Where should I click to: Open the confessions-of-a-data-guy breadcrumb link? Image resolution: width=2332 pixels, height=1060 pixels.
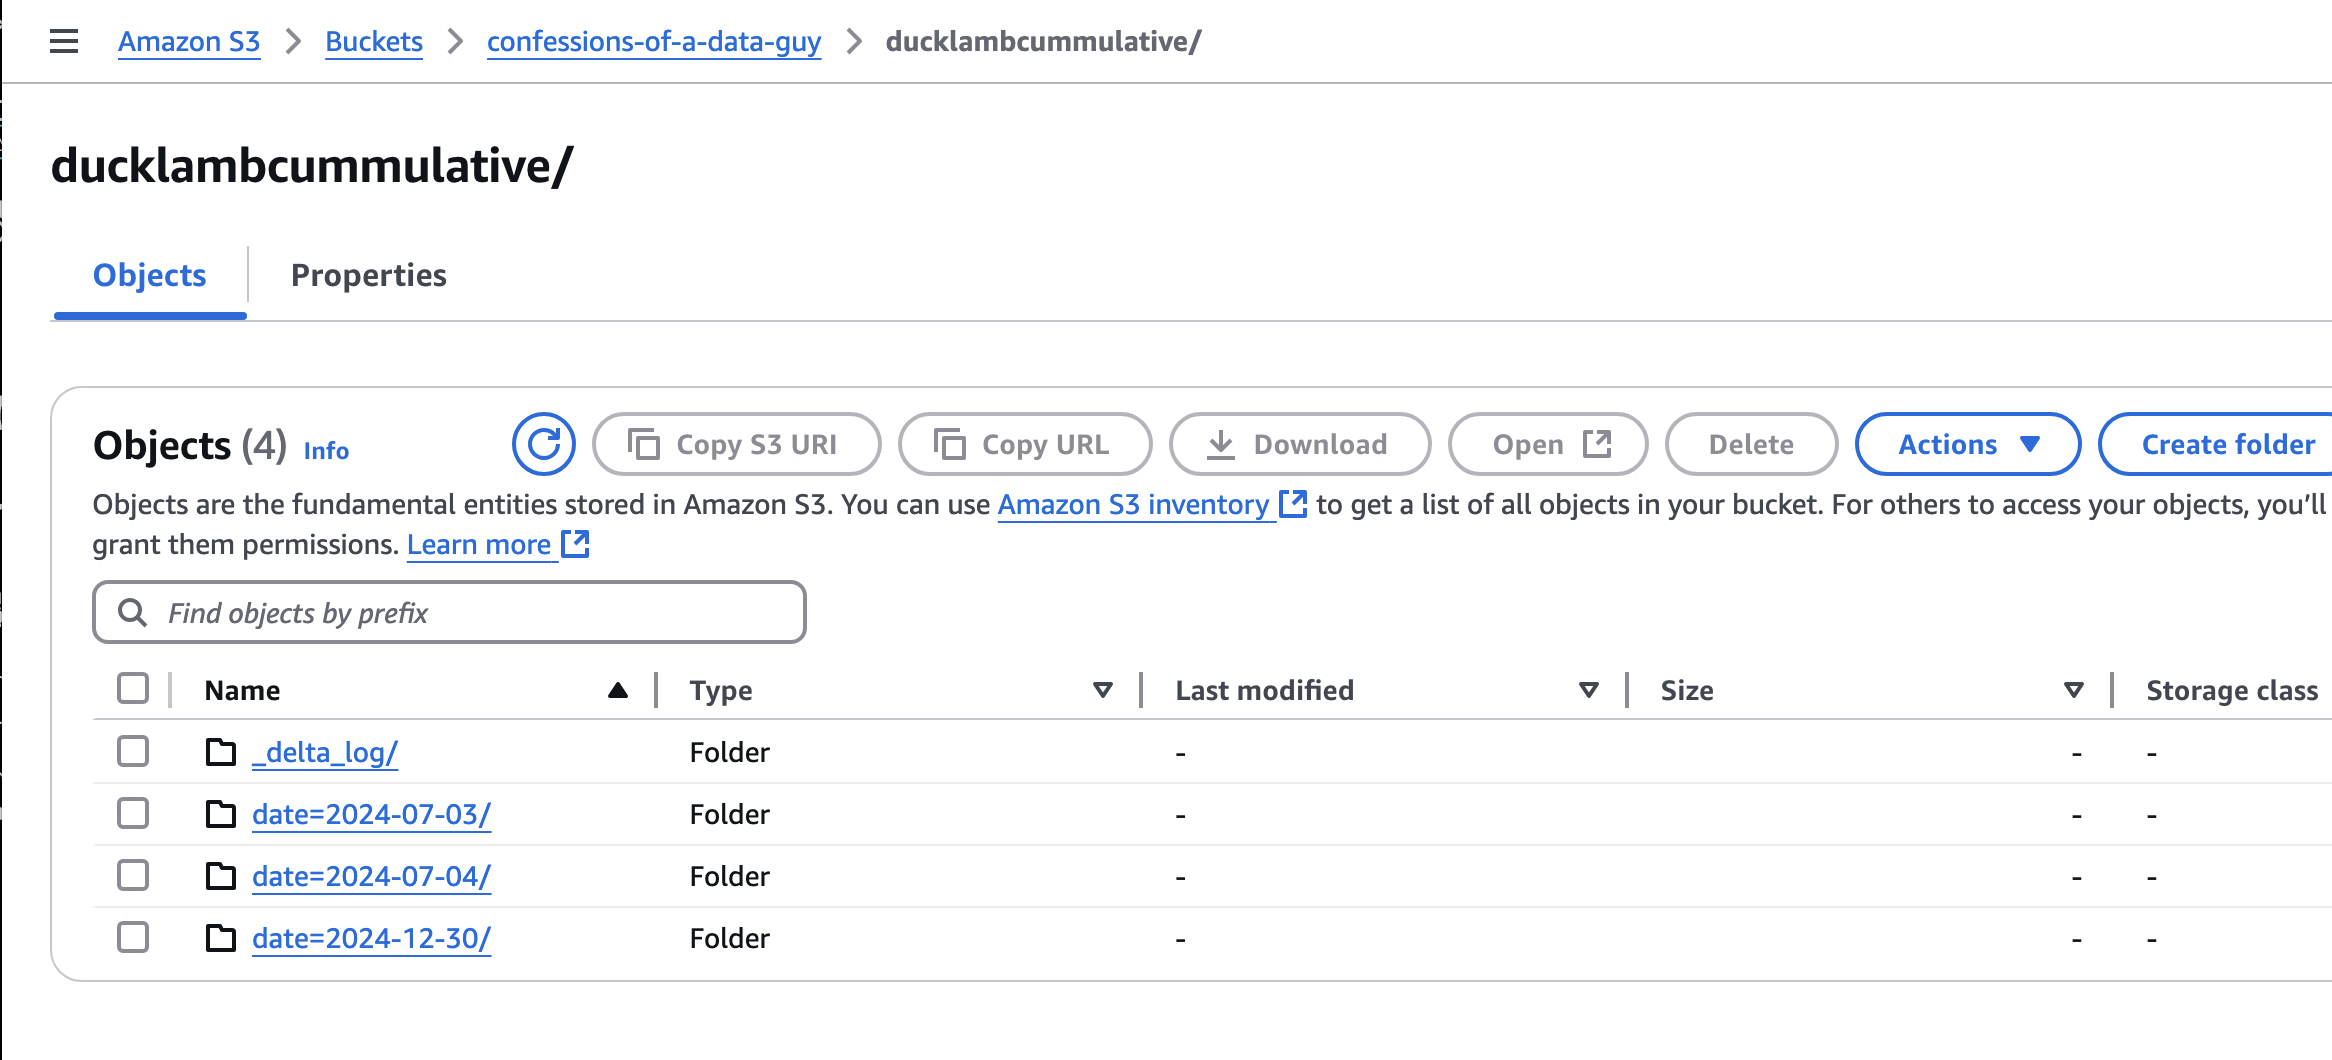(x=654, y=41)
